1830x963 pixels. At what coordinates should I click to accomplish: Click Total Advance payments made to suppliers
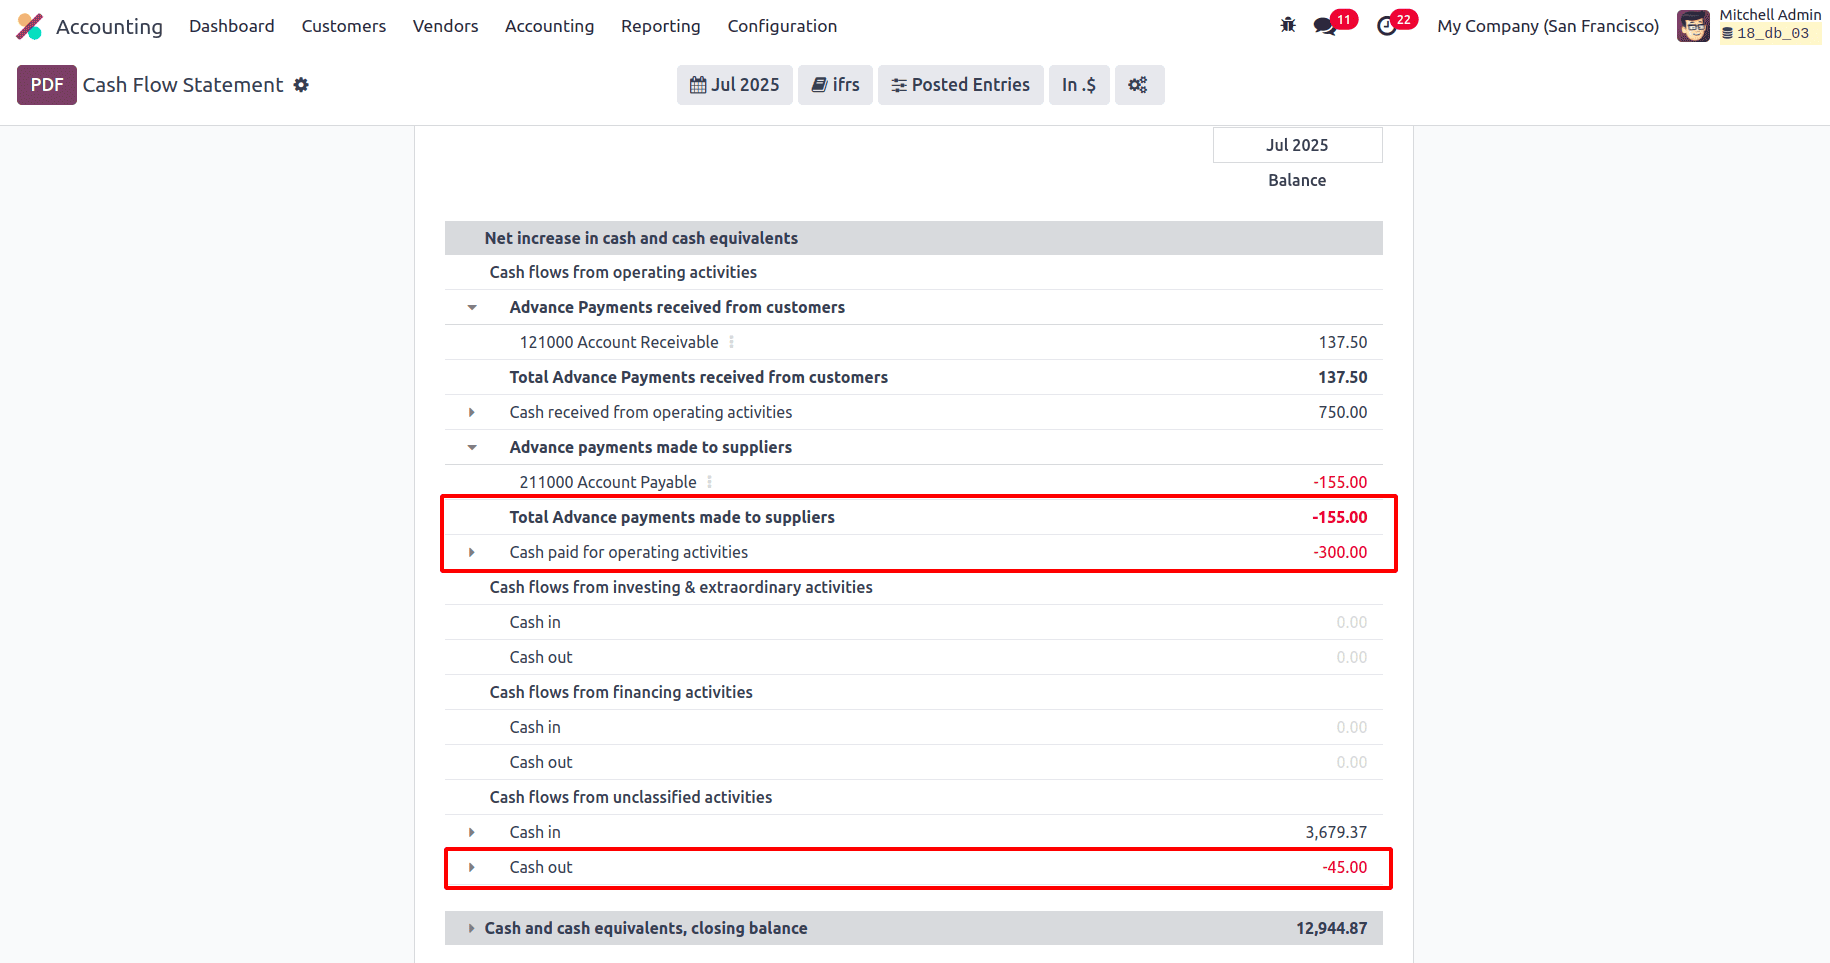coord(672,517)
